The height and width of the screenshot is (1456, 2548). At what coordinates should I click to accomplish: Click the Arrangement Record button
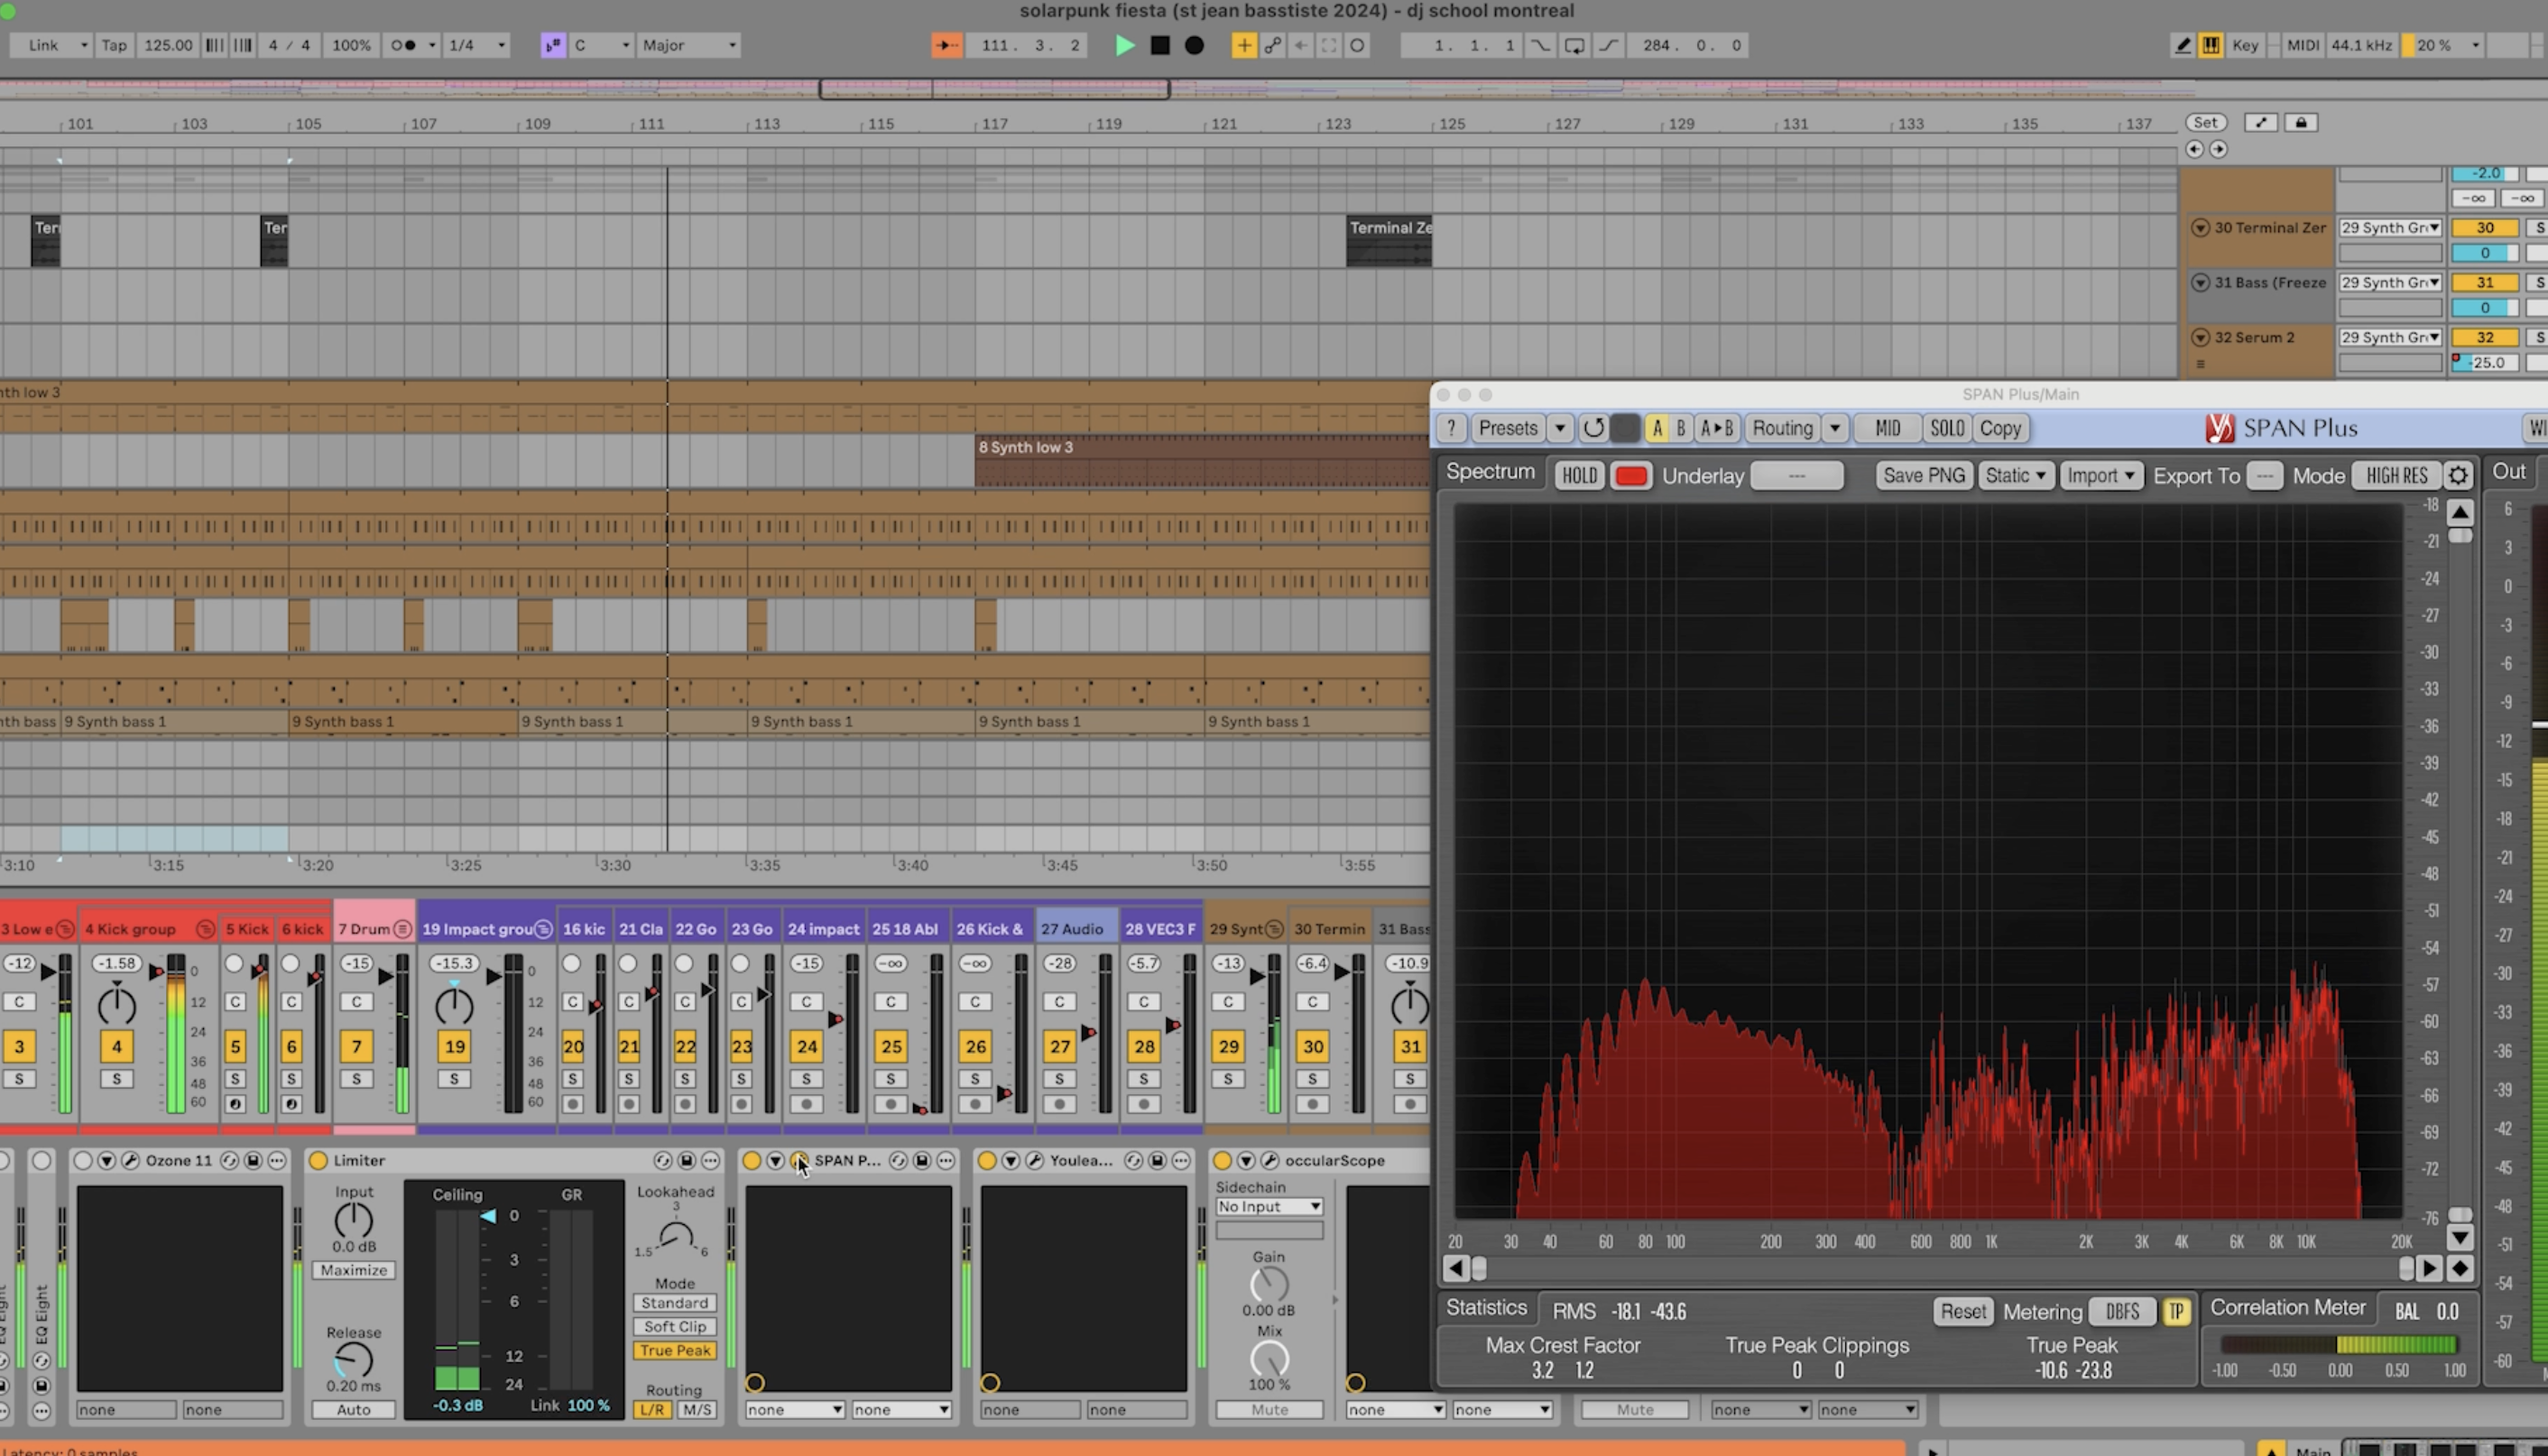click(x=1194, y=45)
